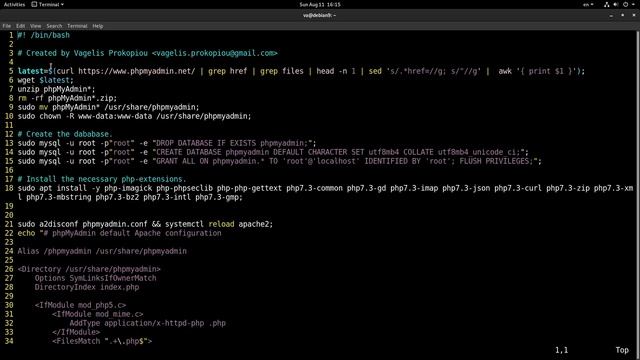Click the 'sudo mv phpMyAdmin*' line 9
Screen dimensions: 640x360
(x=108, y=107)
